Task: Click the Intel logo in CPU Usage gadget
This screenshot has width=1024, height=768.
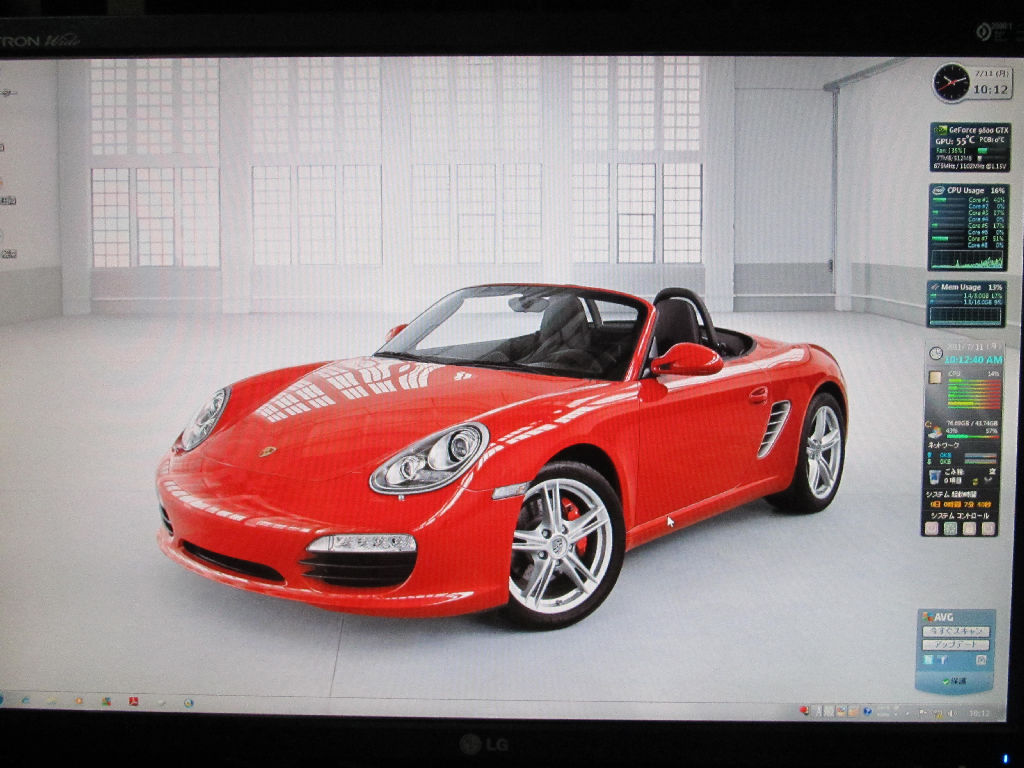Action: tap(939, 190)
